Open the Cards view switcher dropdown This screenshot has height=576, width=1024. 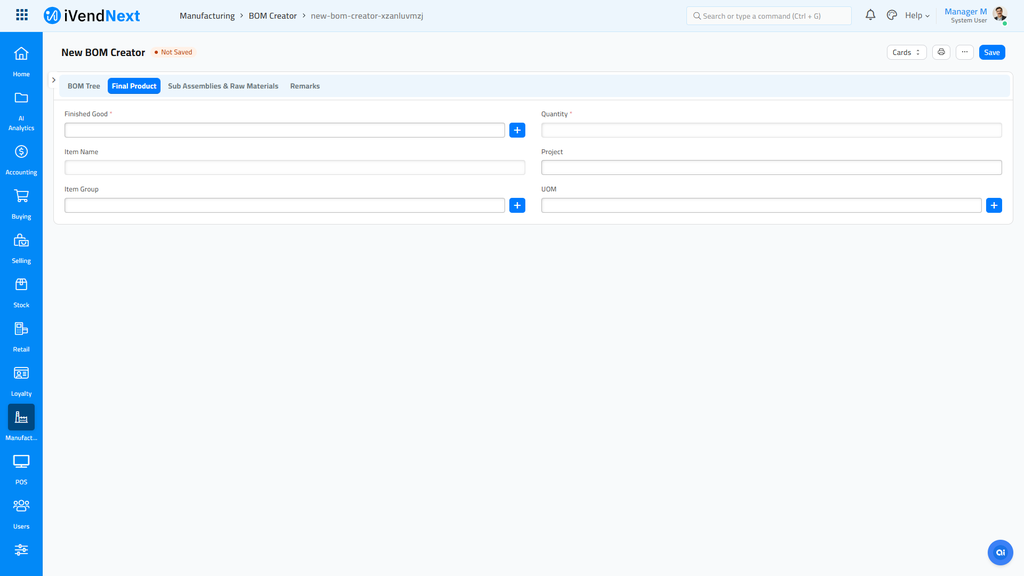[x=906, y=52]
